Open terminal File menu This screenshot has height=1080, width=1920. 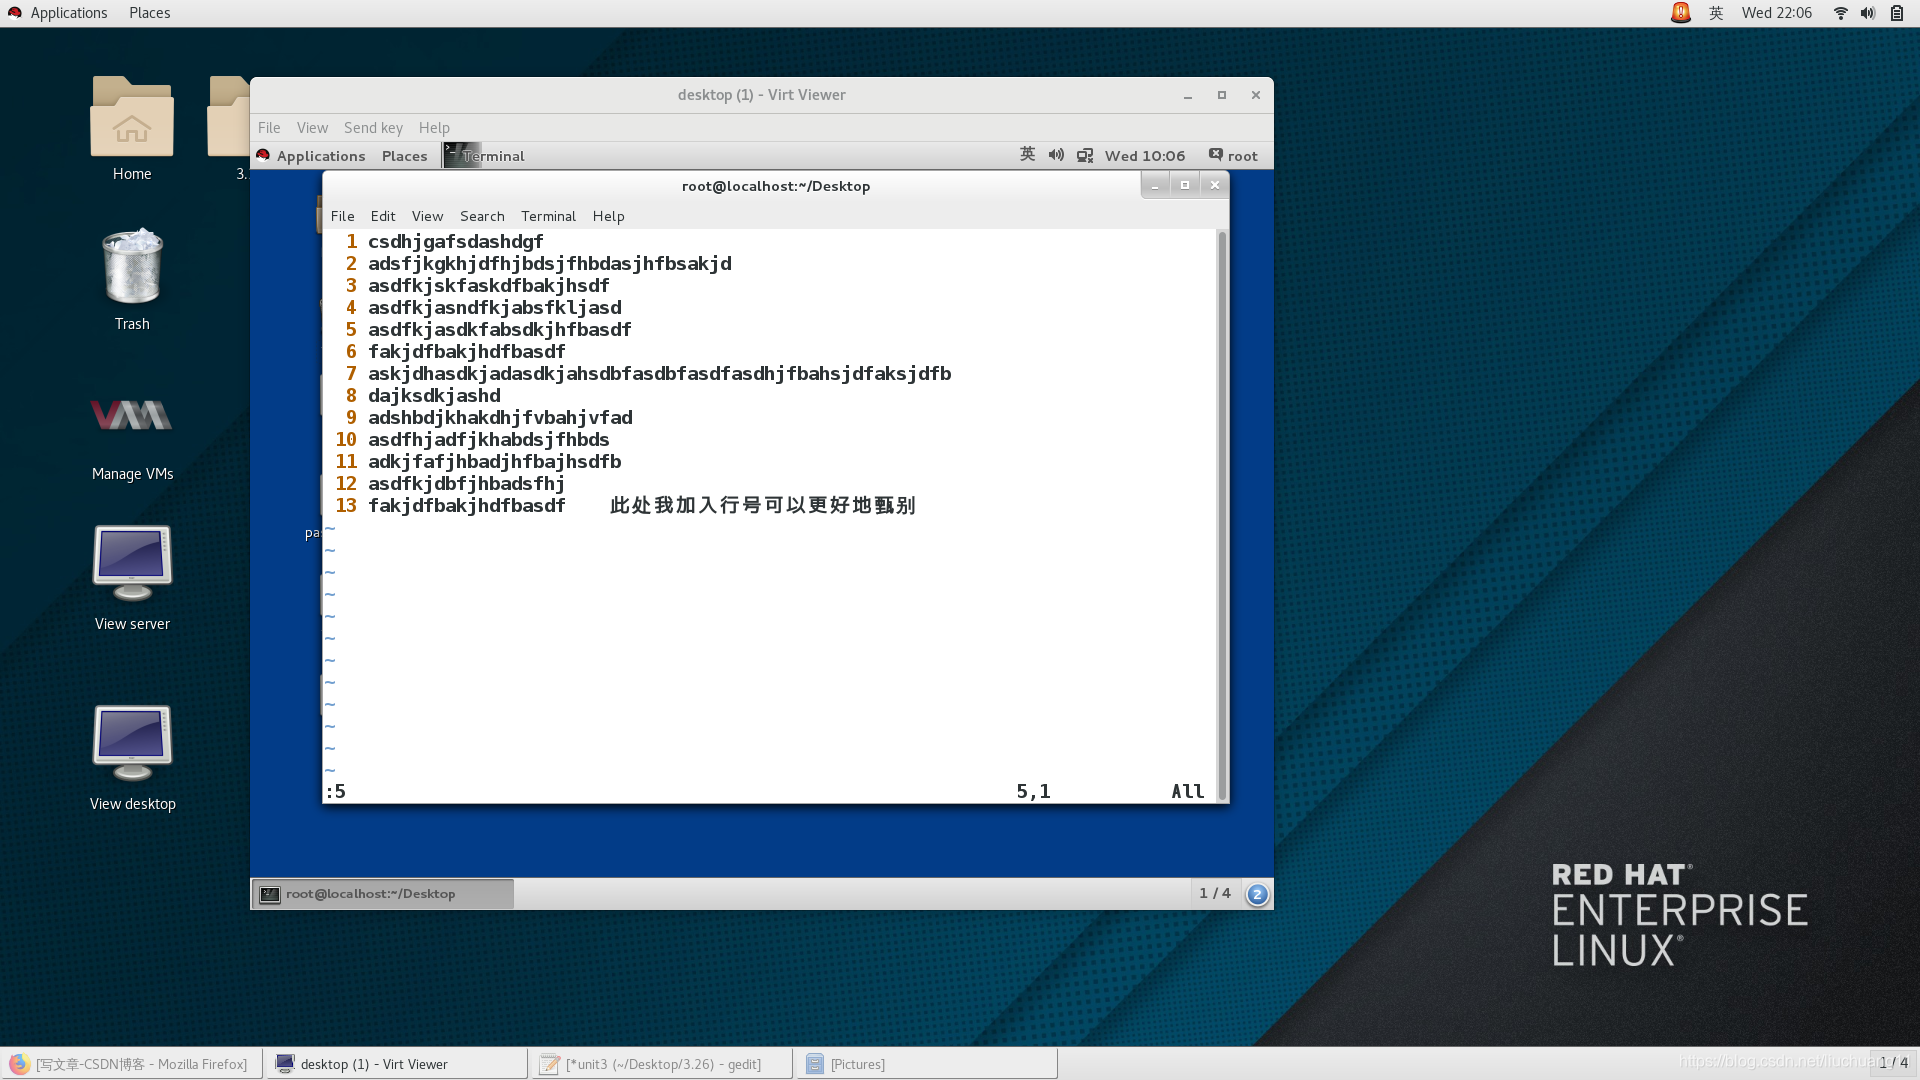(x=342, y=216)
